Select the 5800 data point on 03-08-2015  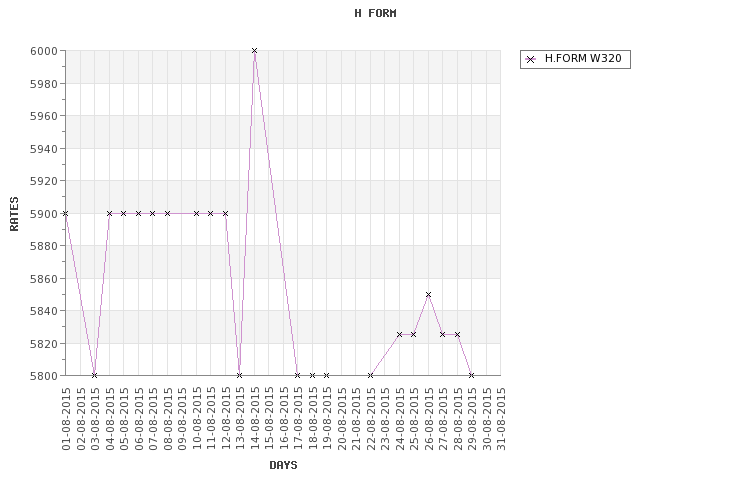tap(95, 376)
